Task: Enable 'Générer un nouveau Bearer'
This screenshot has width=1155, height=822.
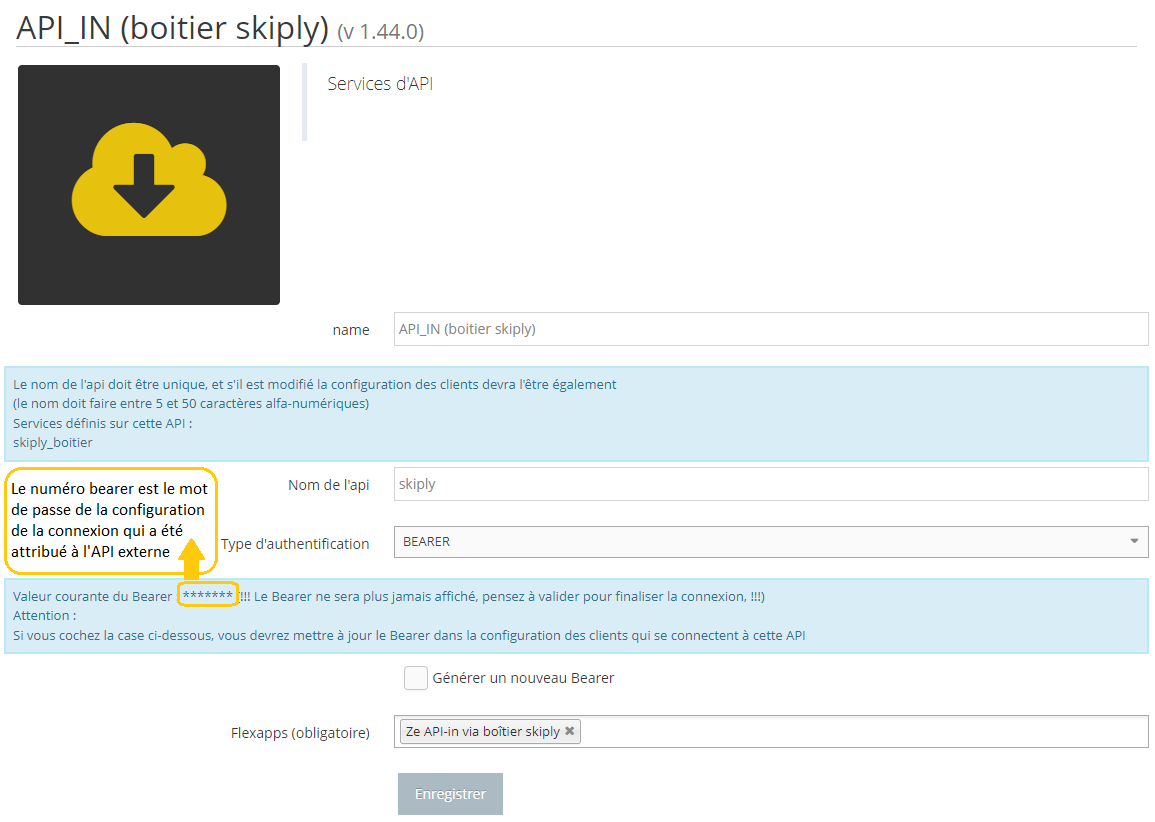Action: click(x=415, y=678)
